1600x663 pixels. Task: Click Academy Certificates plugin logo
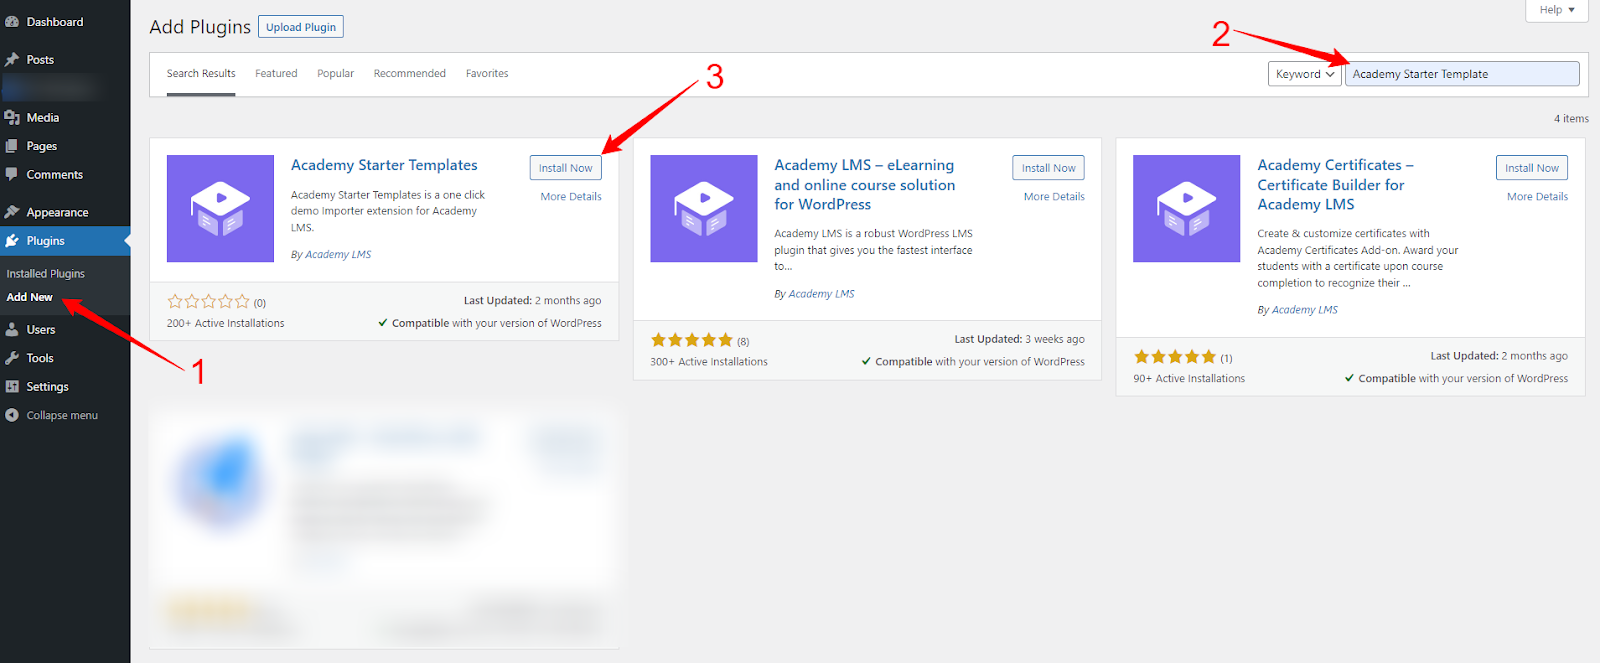click(1187, 208)
